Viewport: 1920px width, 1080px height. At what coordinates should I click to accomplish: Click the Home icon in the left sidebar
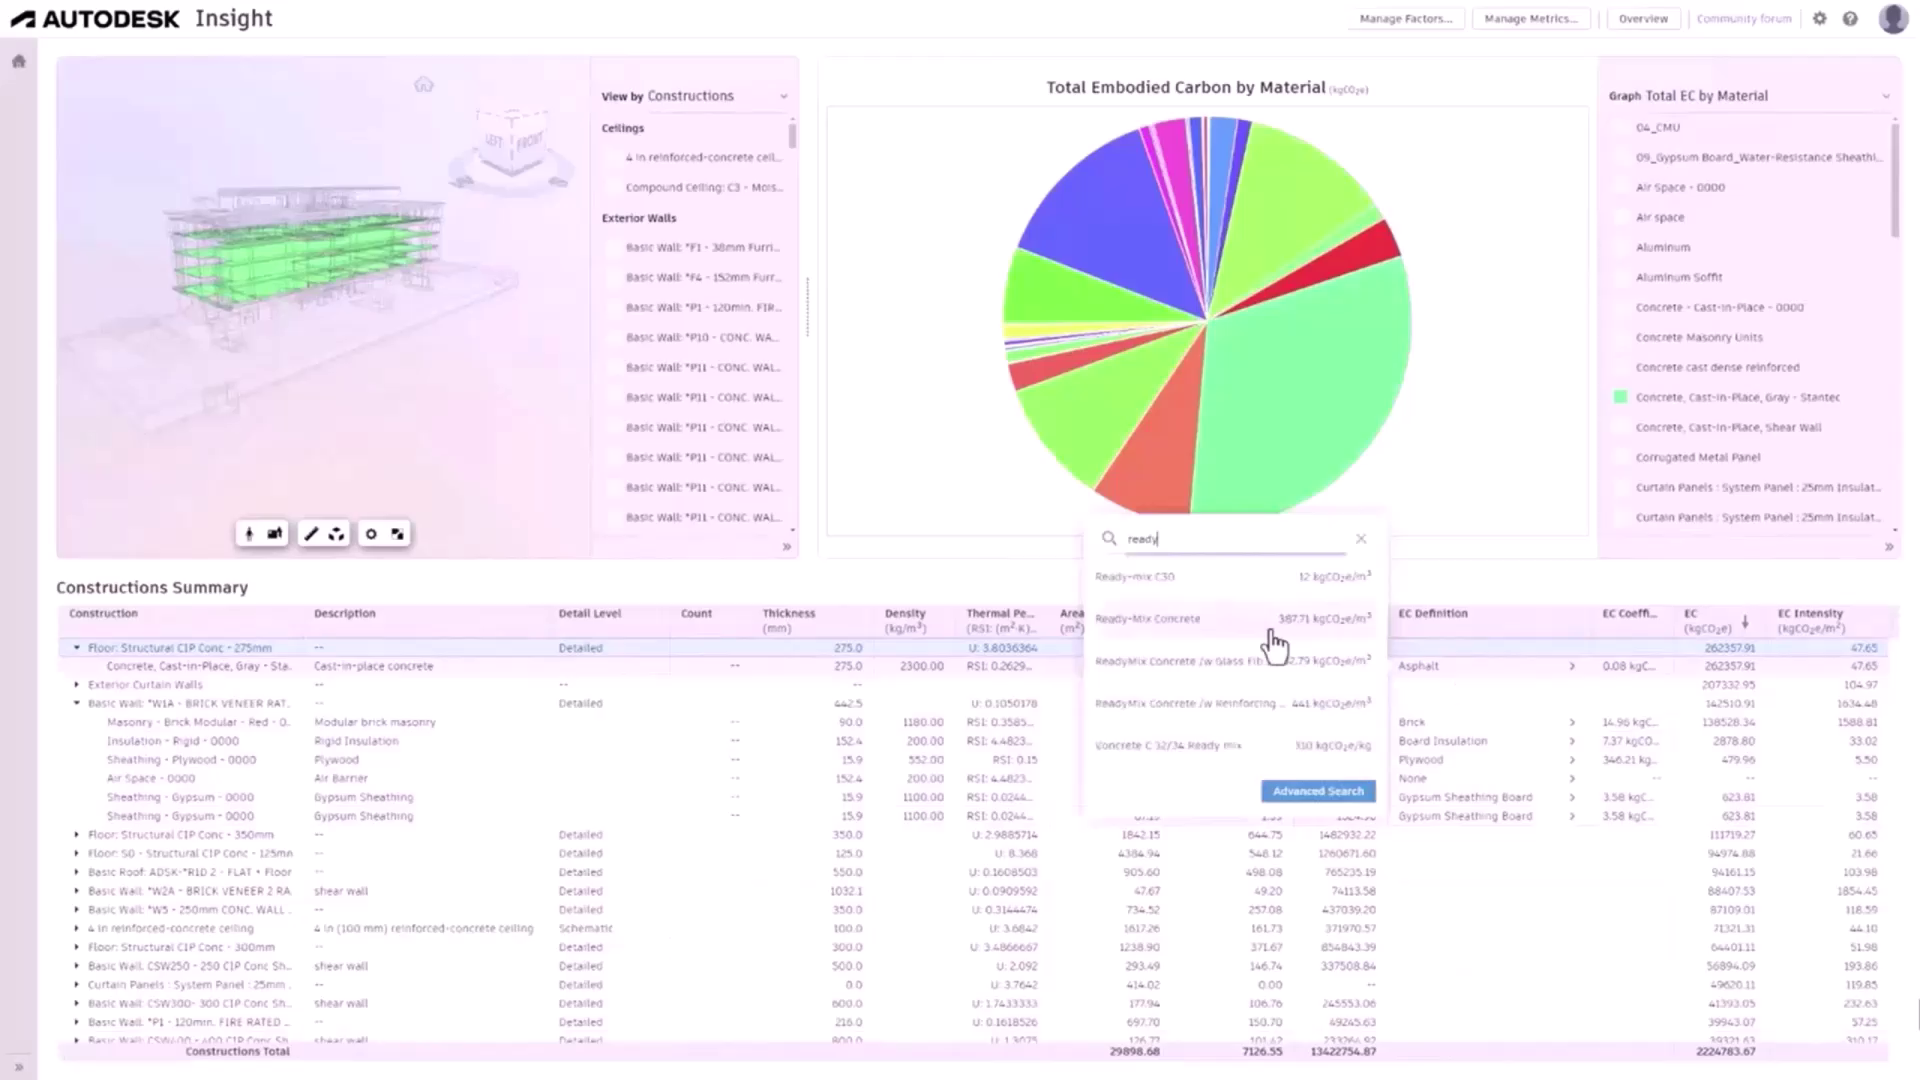pyautogui.click(x=18, y=61)
